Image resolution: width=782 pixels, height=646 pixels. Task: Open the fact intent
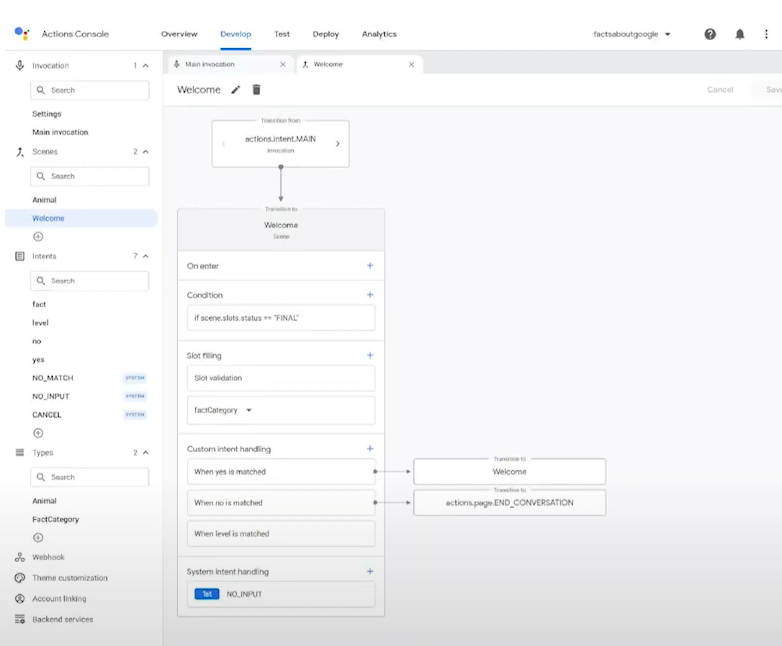click(x=39, y=304)
